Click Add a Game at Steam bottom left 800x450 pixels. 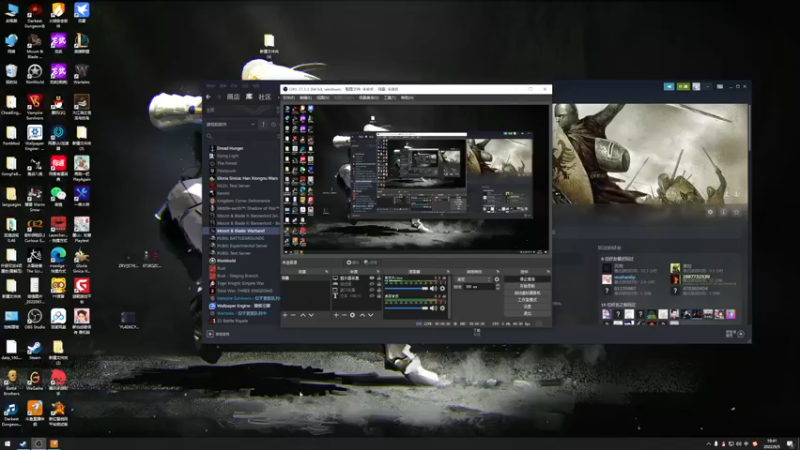tap(218, 334)
